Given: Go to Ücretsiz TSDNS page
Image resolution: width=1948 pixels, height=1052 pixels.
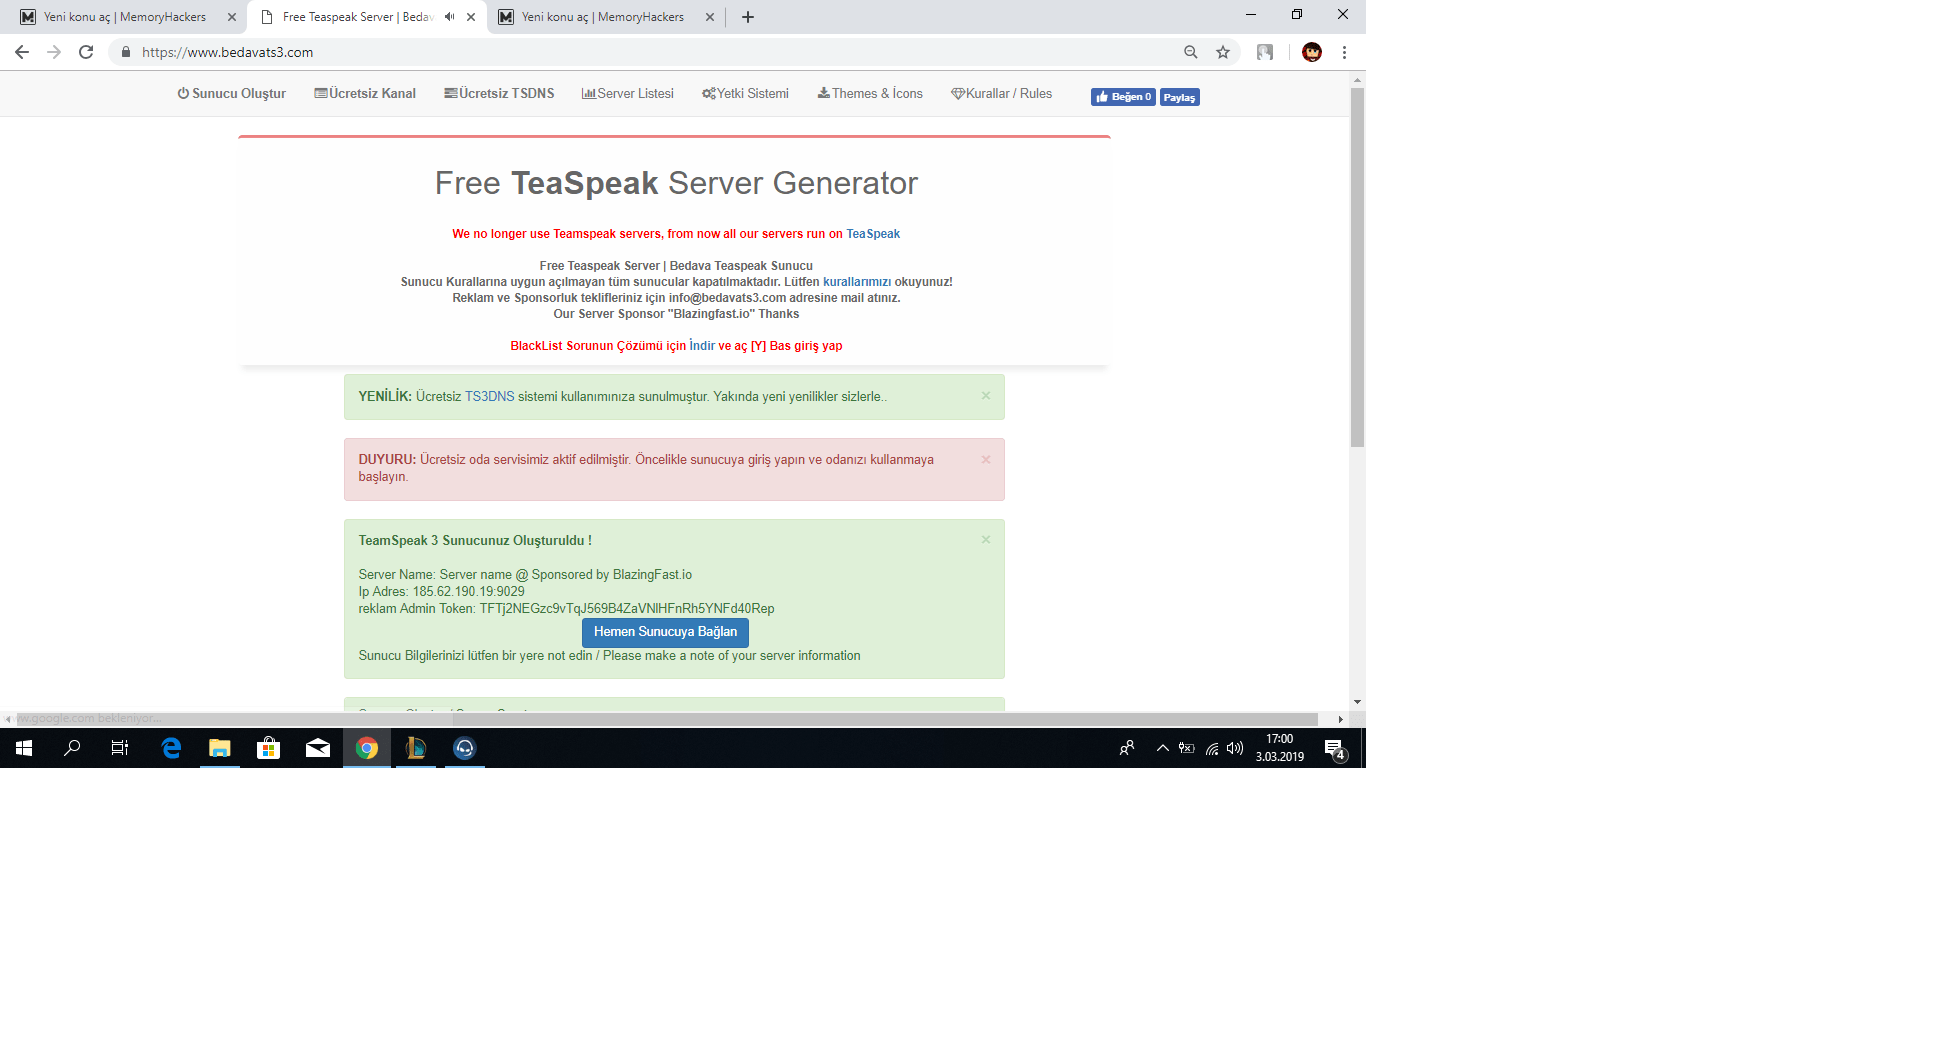Looking at the screenshot, I should tap(499, 94).
